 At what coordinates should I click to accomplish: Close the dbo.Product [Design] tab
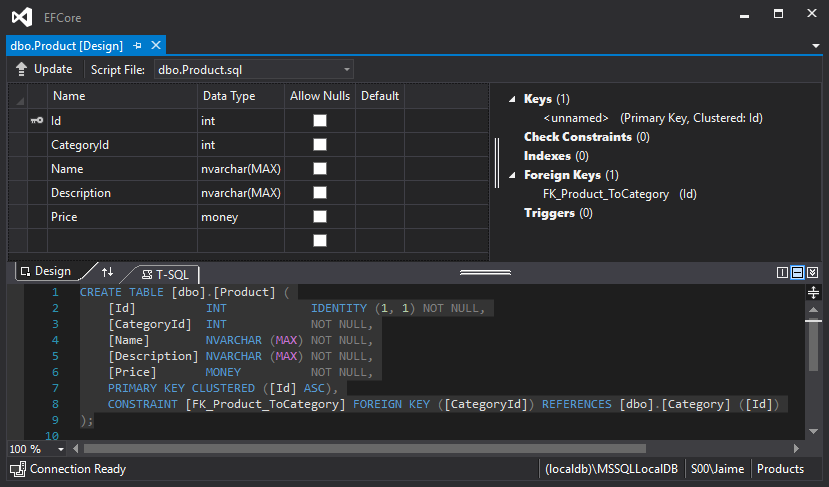[x=155, y=46]
